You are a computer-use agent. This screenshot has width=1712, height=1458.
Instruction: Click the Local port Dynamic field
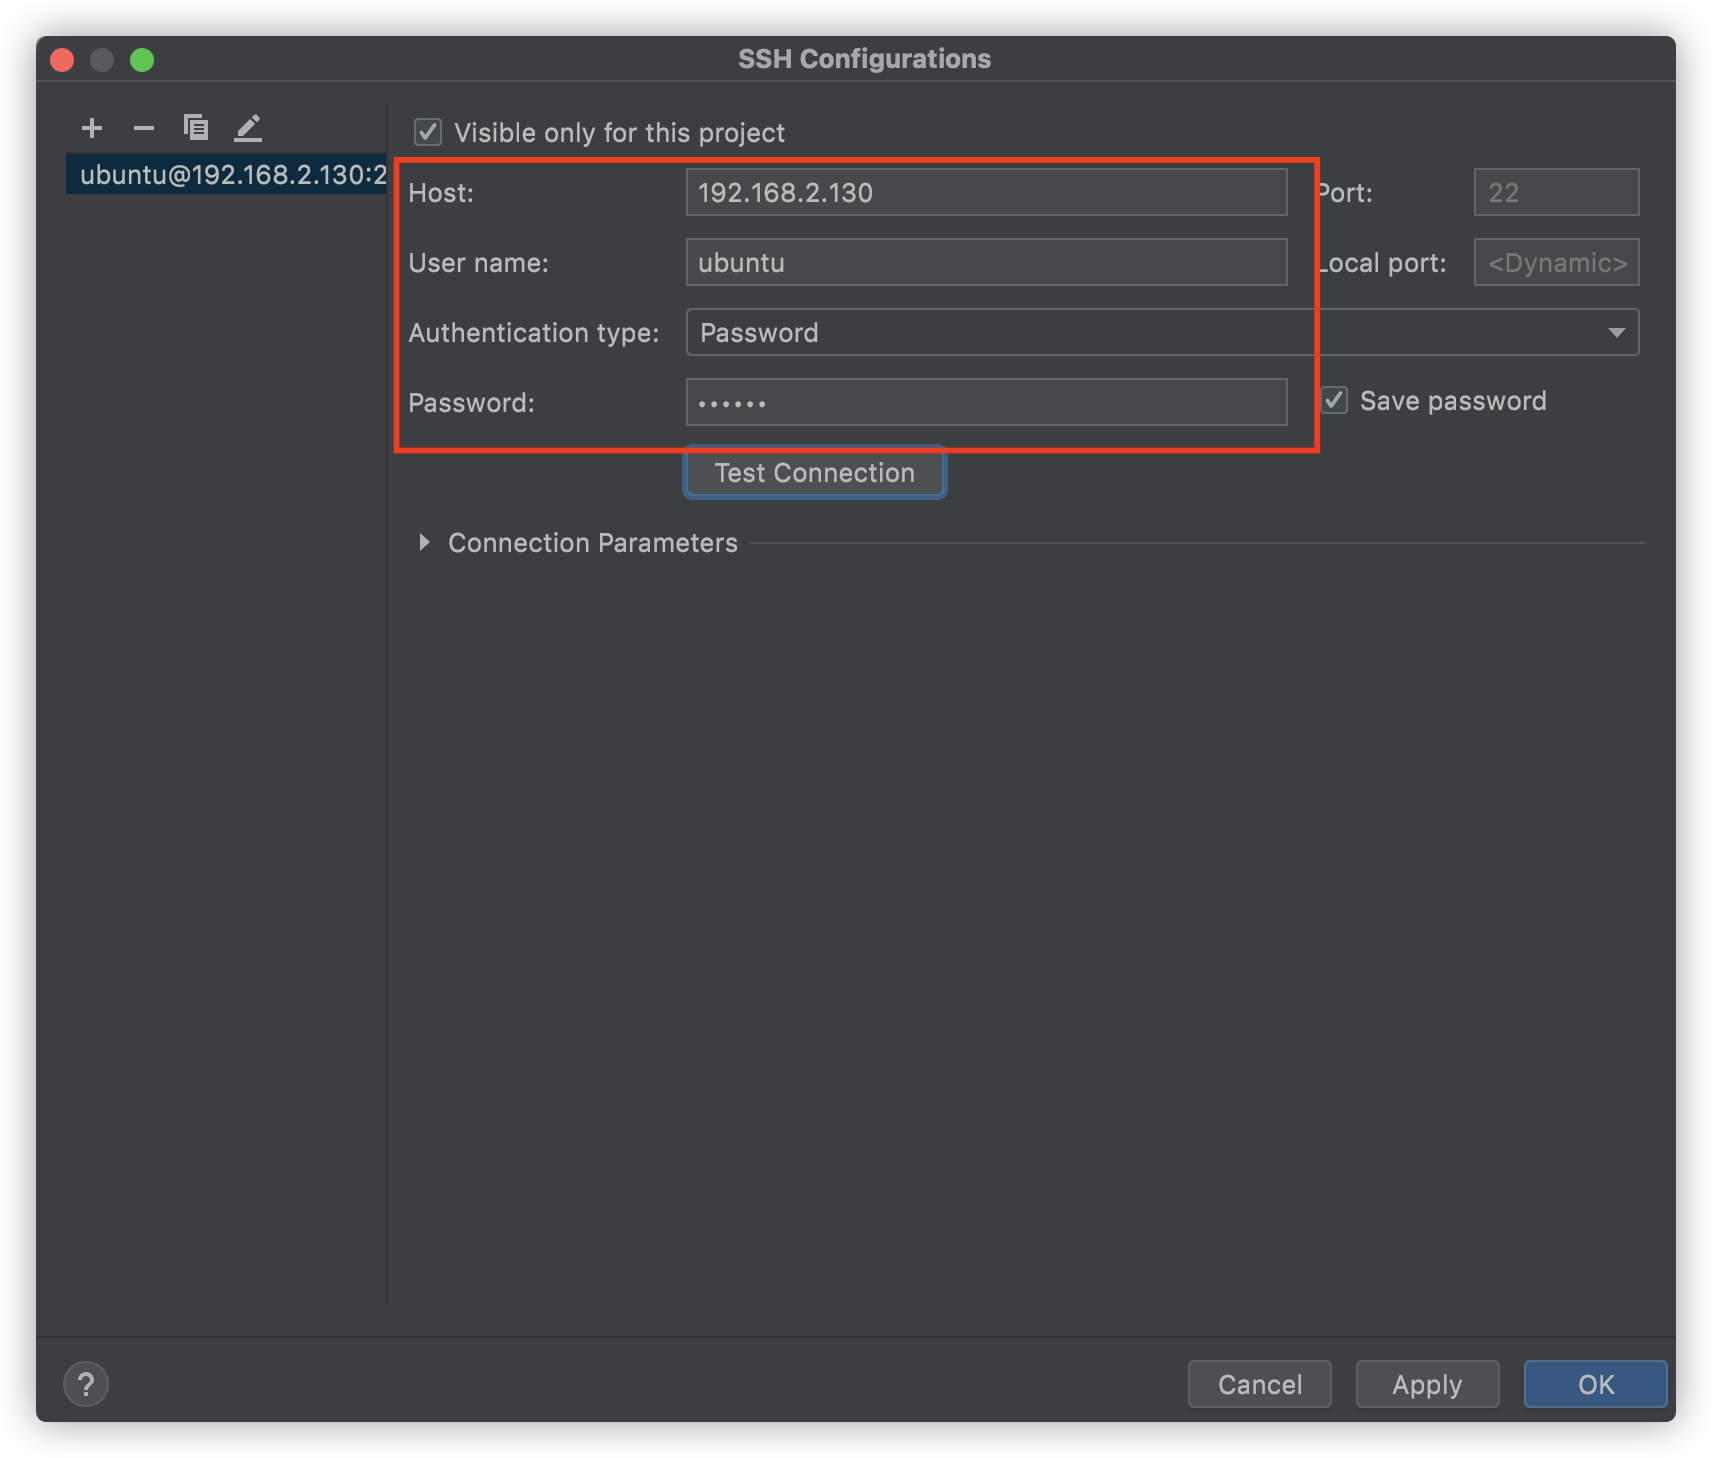1557,262
